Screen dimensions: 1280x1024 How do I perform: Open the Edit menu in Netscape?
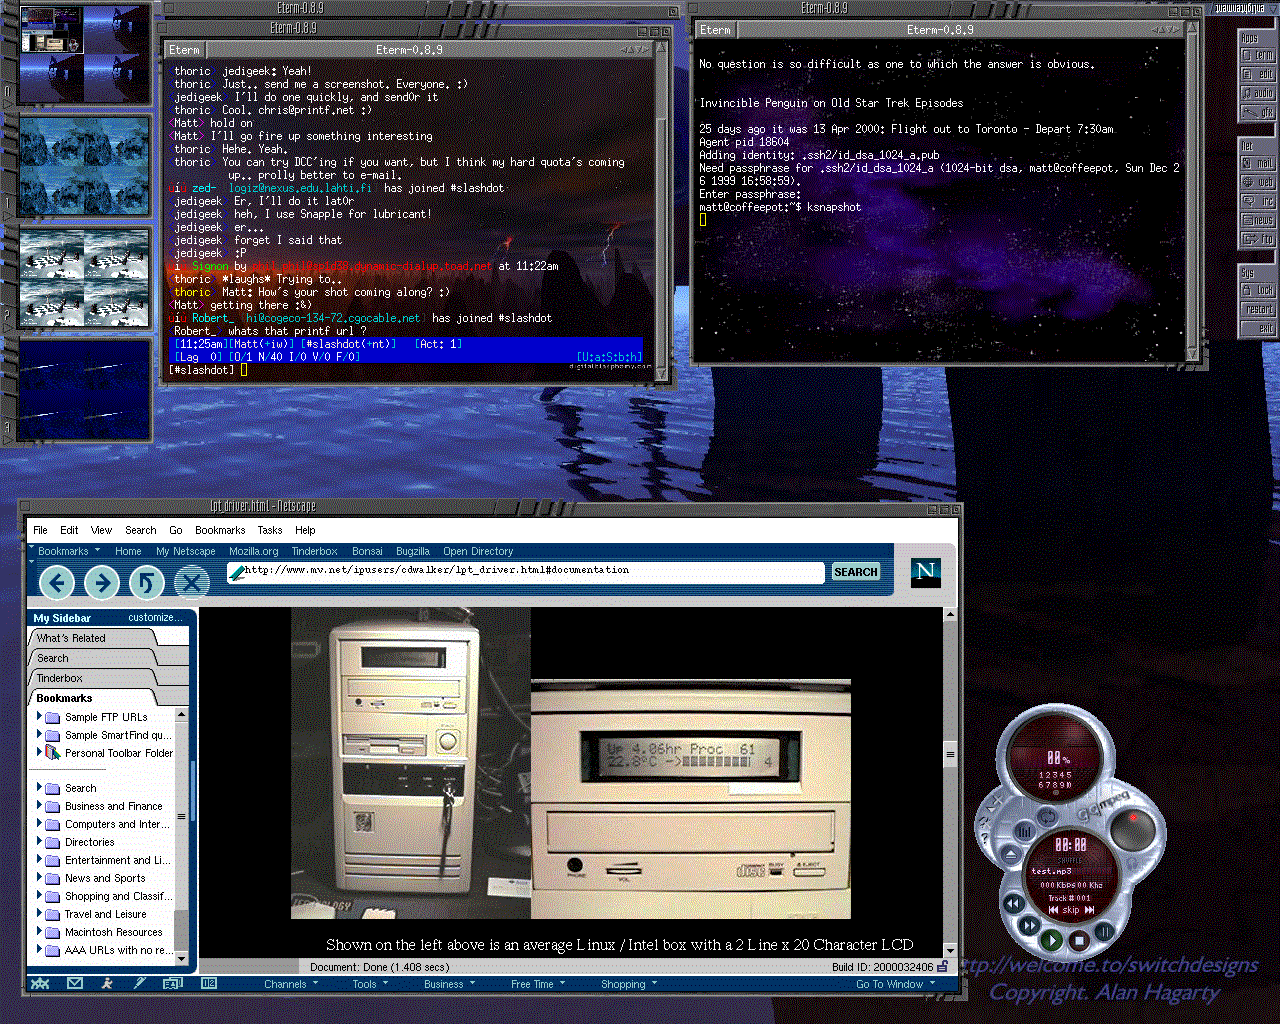[69, 530]
